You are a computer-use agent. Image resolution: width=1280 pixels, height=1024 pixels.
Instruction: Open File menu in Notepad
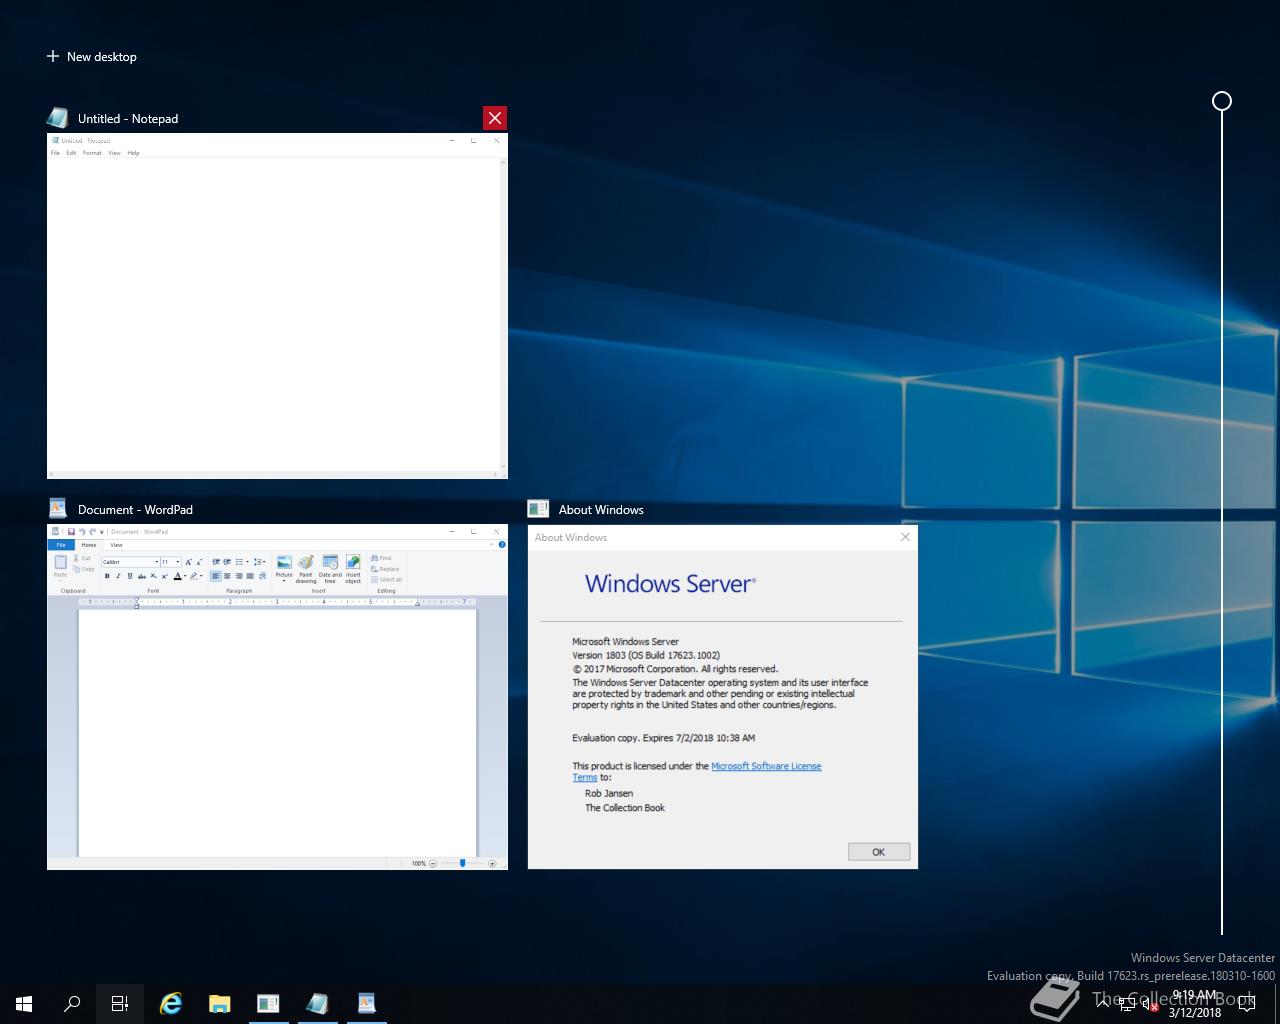[55, 153]
